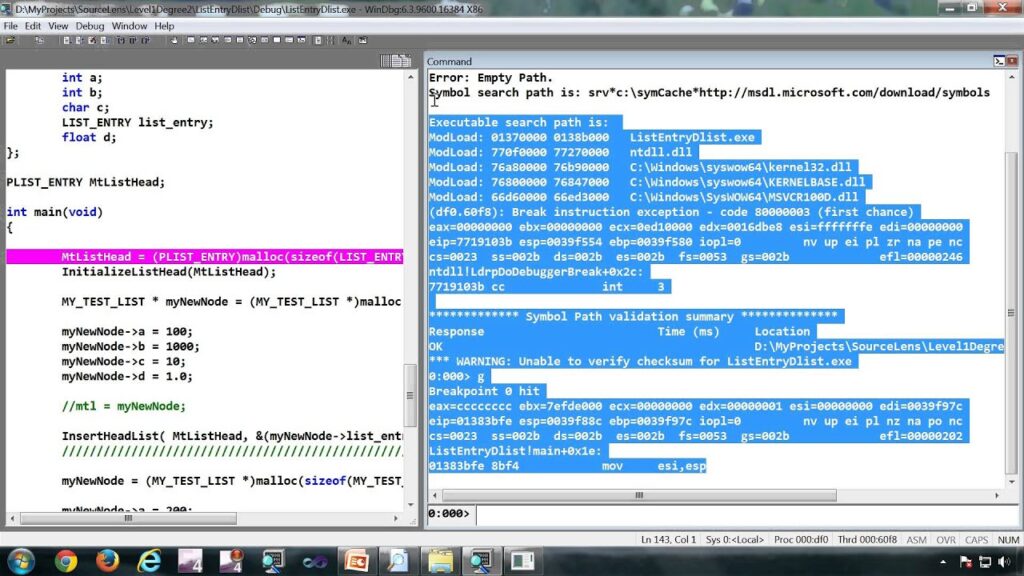Viewport: 1024px width, 576px height.
Task: Launch PowerPoint from the taskbar
Action: [x=355, y=562]
